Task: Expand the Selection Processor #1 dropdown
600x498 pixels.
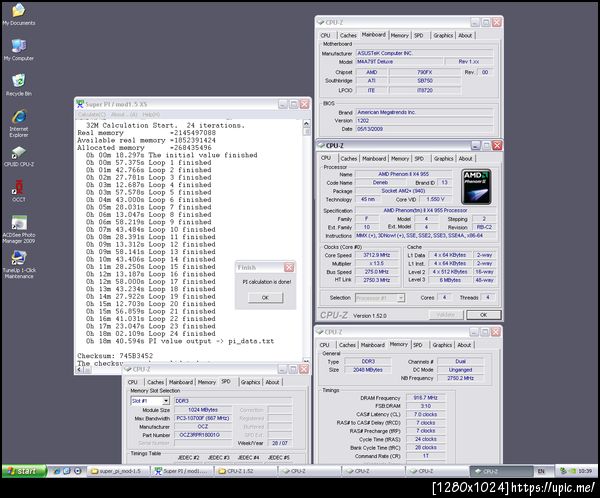Action: [x=400, y=297]
